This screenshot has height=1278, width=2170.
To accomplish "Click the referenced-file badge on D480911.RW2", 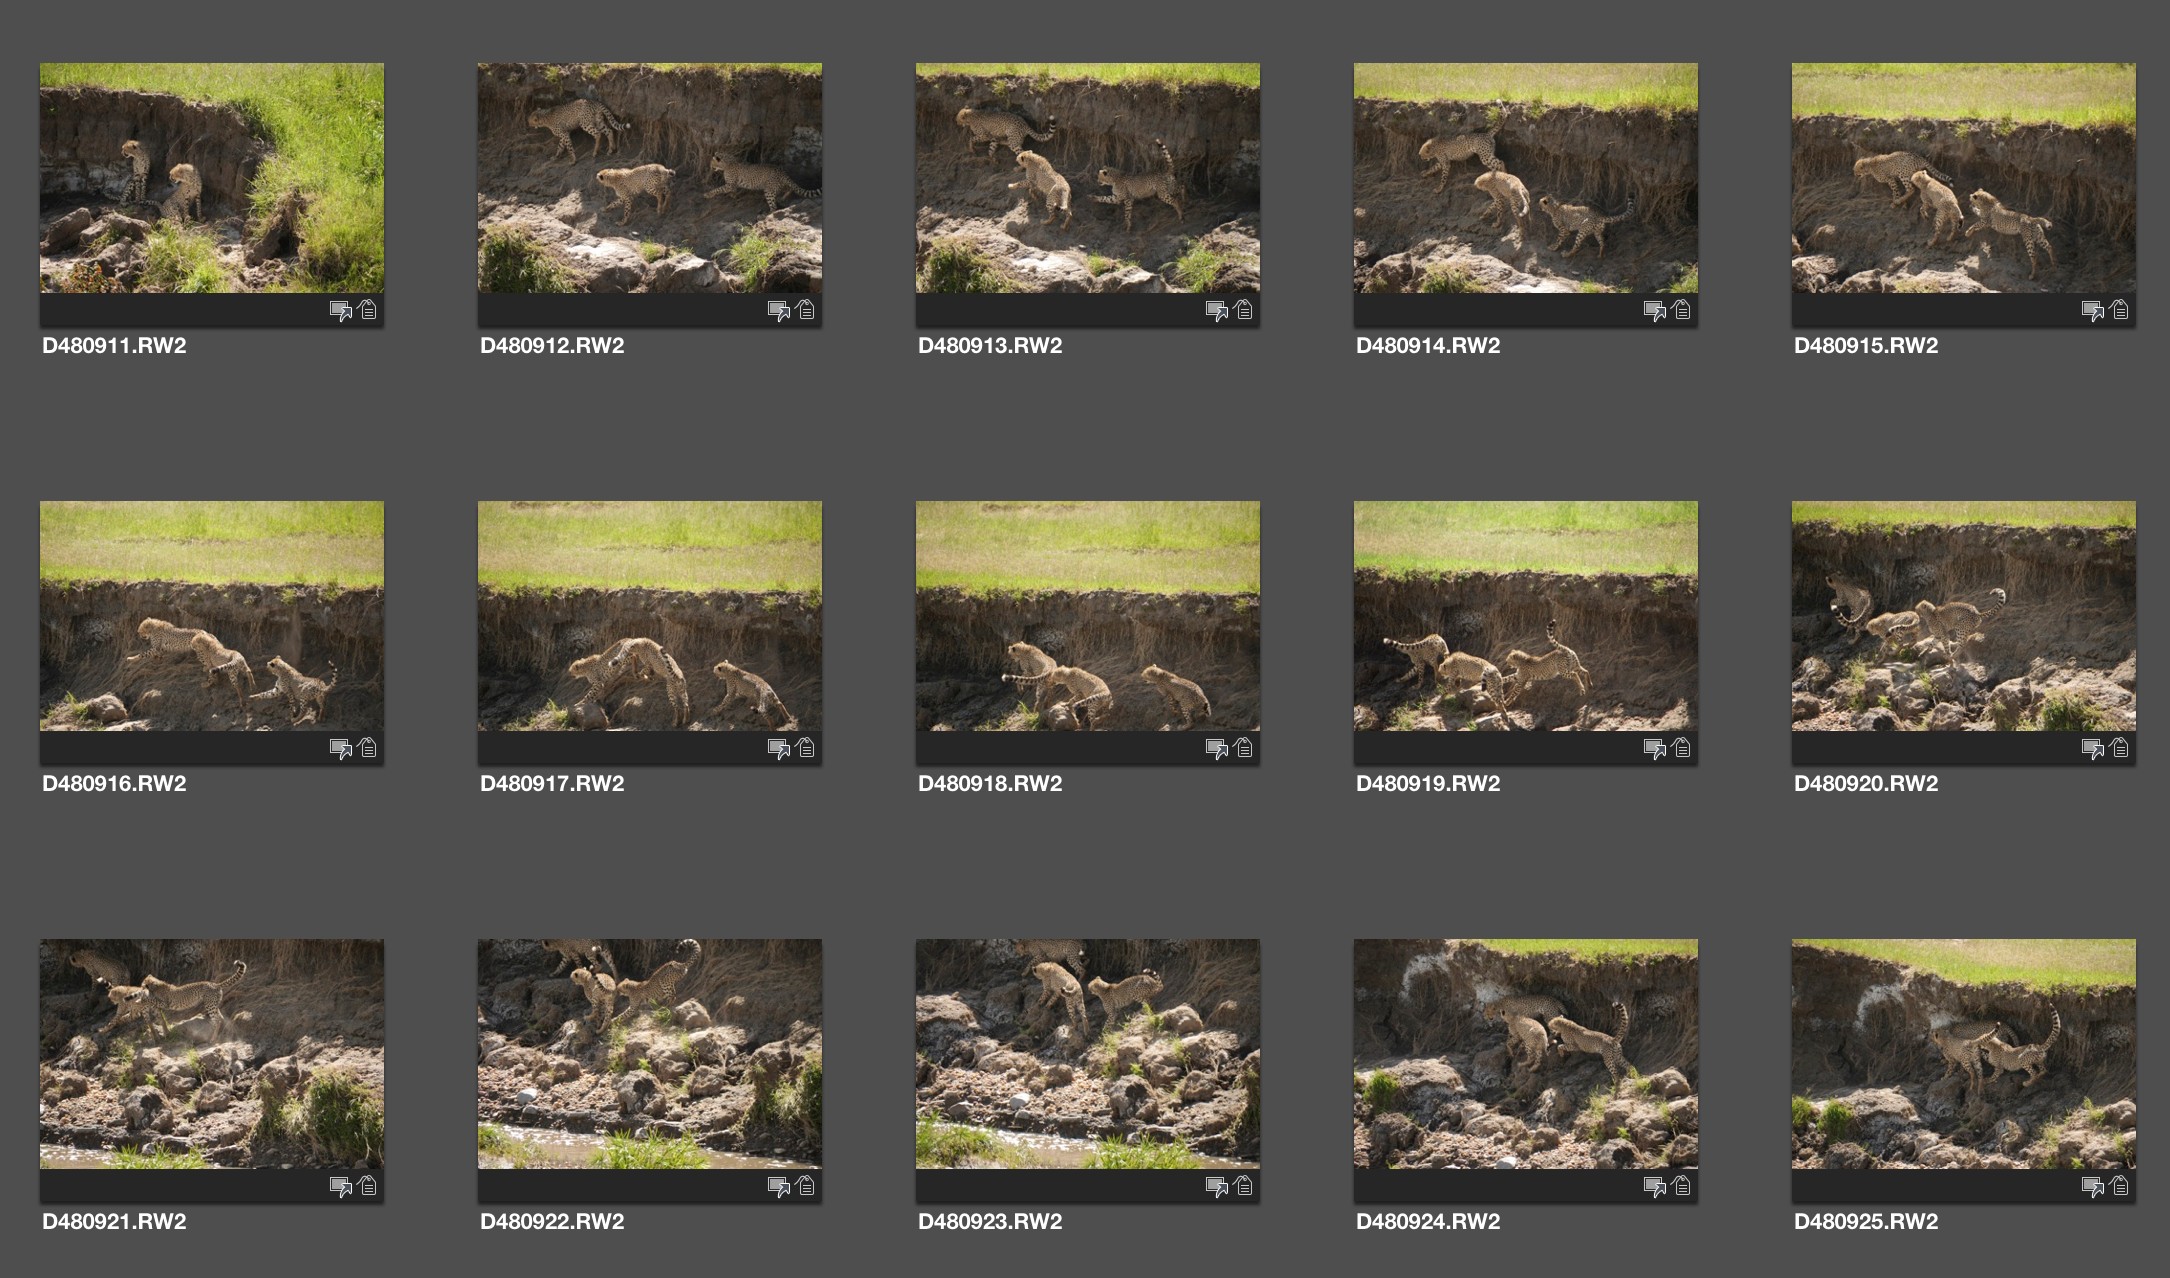I will pos(341,311).
